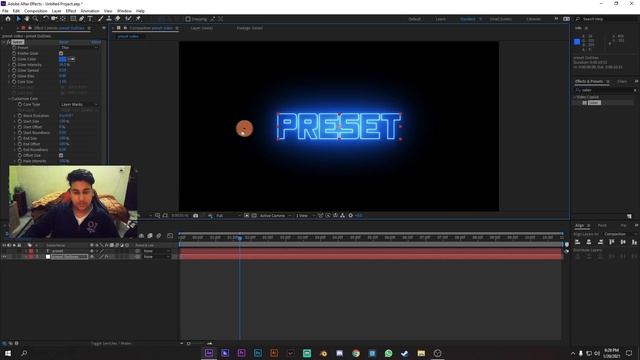Collapse the Customize Core group
This screenshot has width=640, height=360.
[x=9, y=99]
